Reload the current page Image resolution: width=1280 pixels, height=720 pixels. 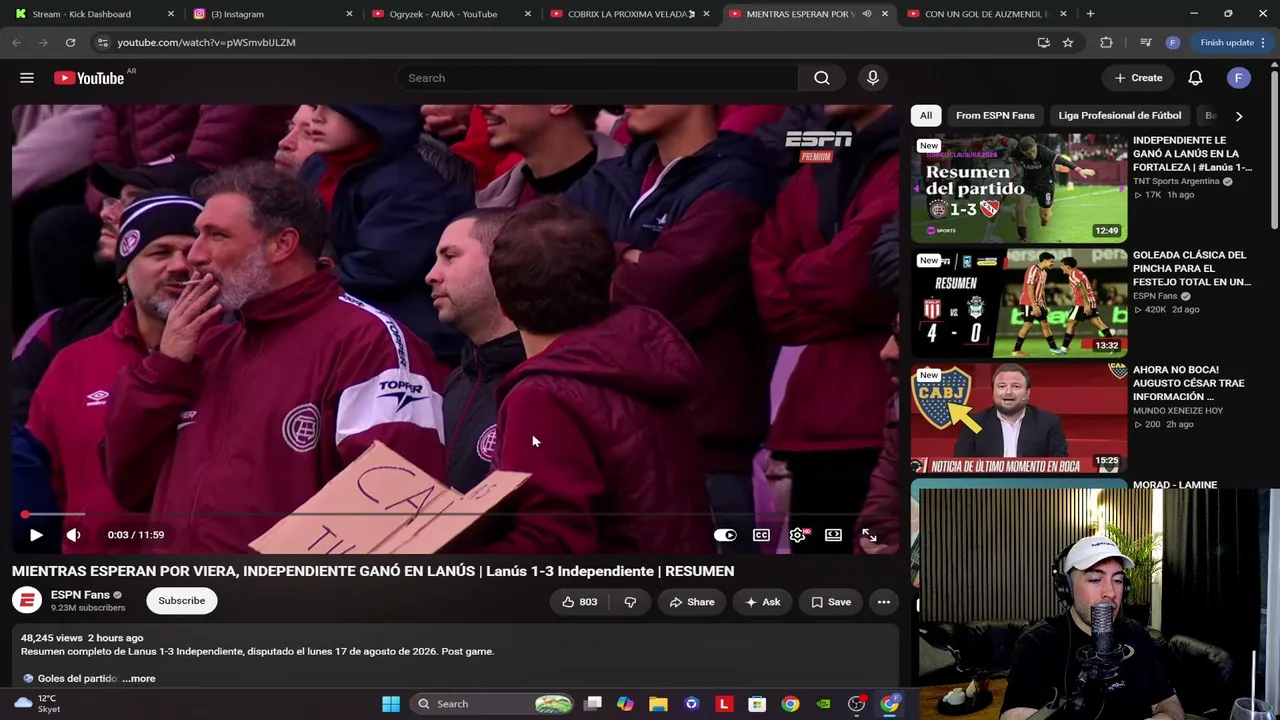[70, 42]
